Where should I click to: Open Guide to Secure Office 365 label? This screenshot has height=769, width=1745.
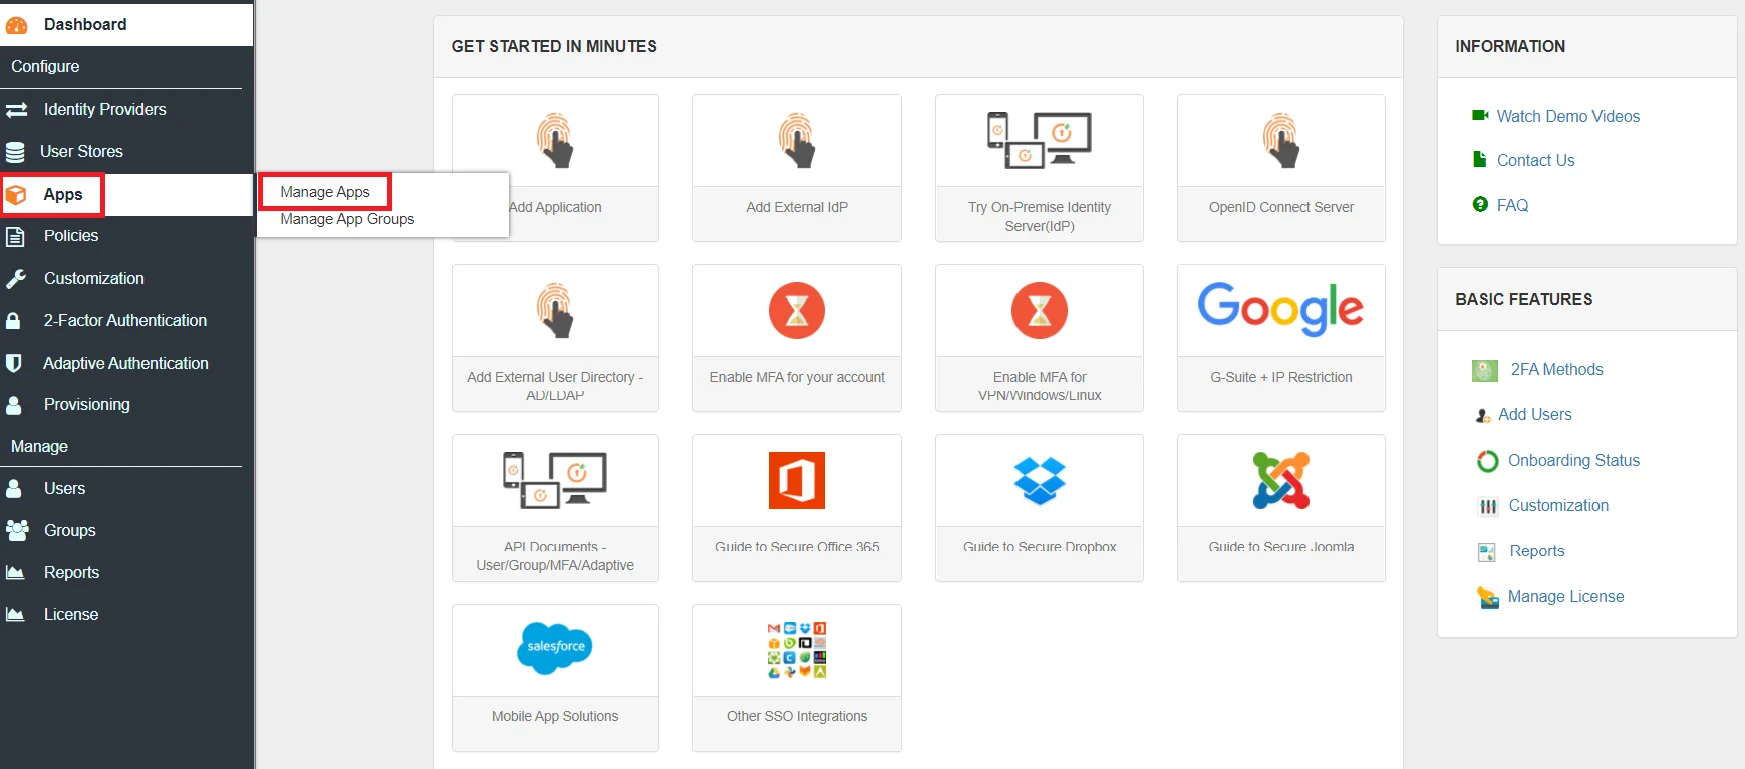click(x=797, y=547)
